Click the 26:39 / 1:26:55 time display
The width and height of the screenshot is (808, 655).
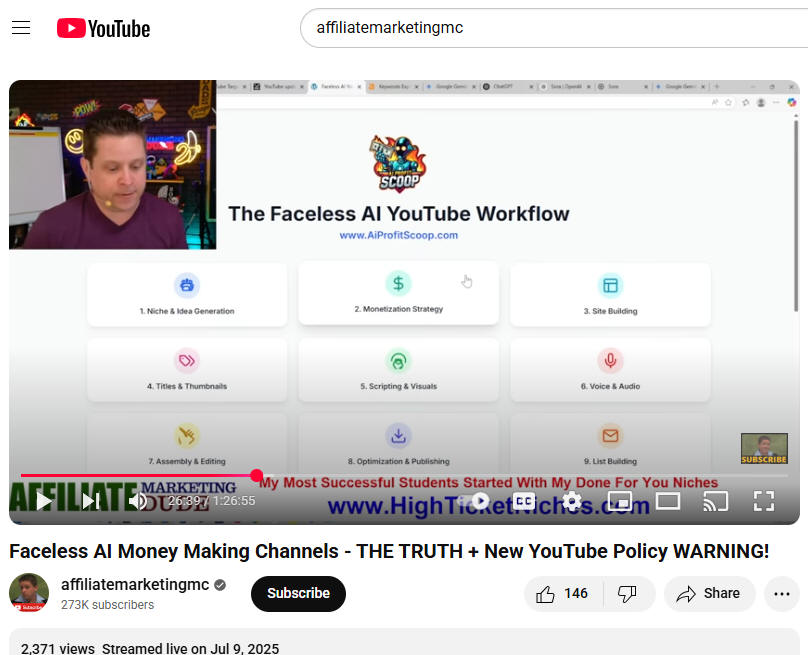tap(212, 500)
